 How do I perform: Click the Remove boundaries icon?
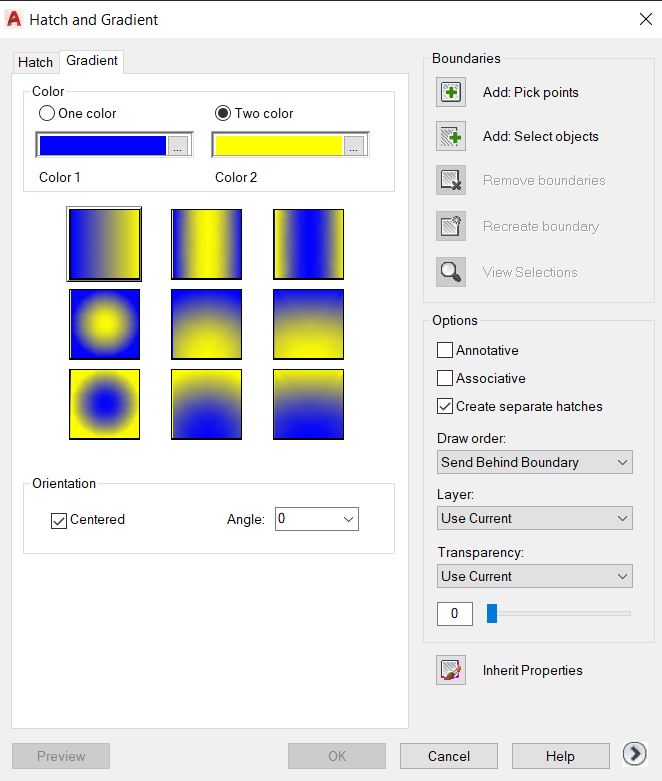pyautogui.click(x=451, y=180)
